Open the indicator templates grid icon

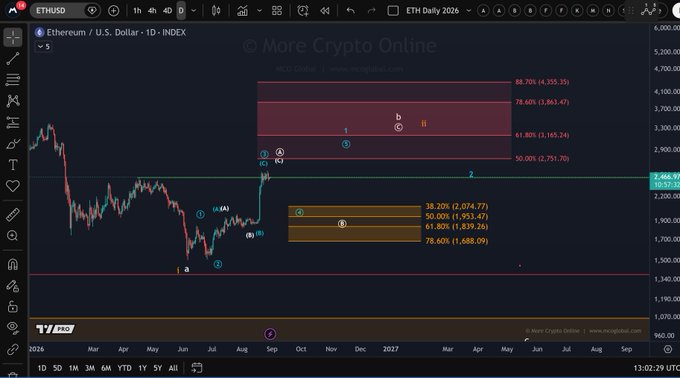click(277, 10)
